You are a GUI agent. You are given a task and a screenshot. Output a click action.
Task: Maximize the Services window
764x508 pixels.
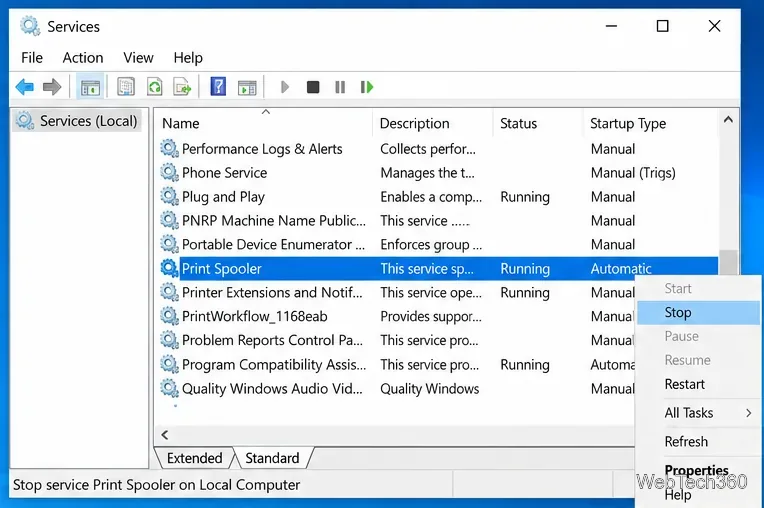click(x=663, y=26)
